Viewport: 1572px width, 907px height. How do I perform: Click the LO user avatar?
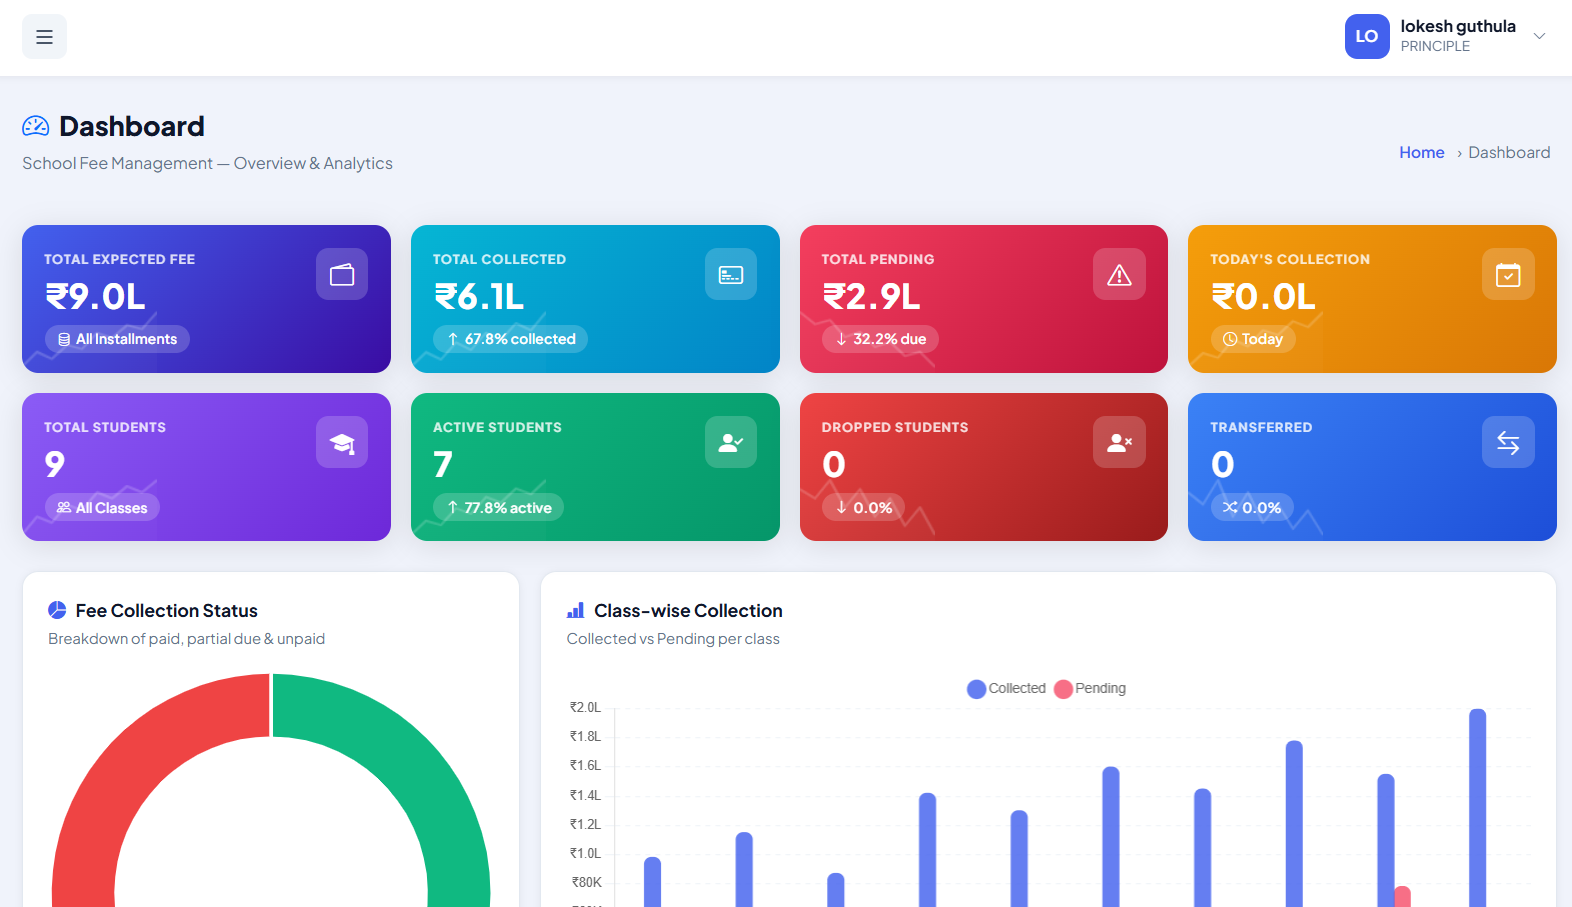[x=1366, y=36]
